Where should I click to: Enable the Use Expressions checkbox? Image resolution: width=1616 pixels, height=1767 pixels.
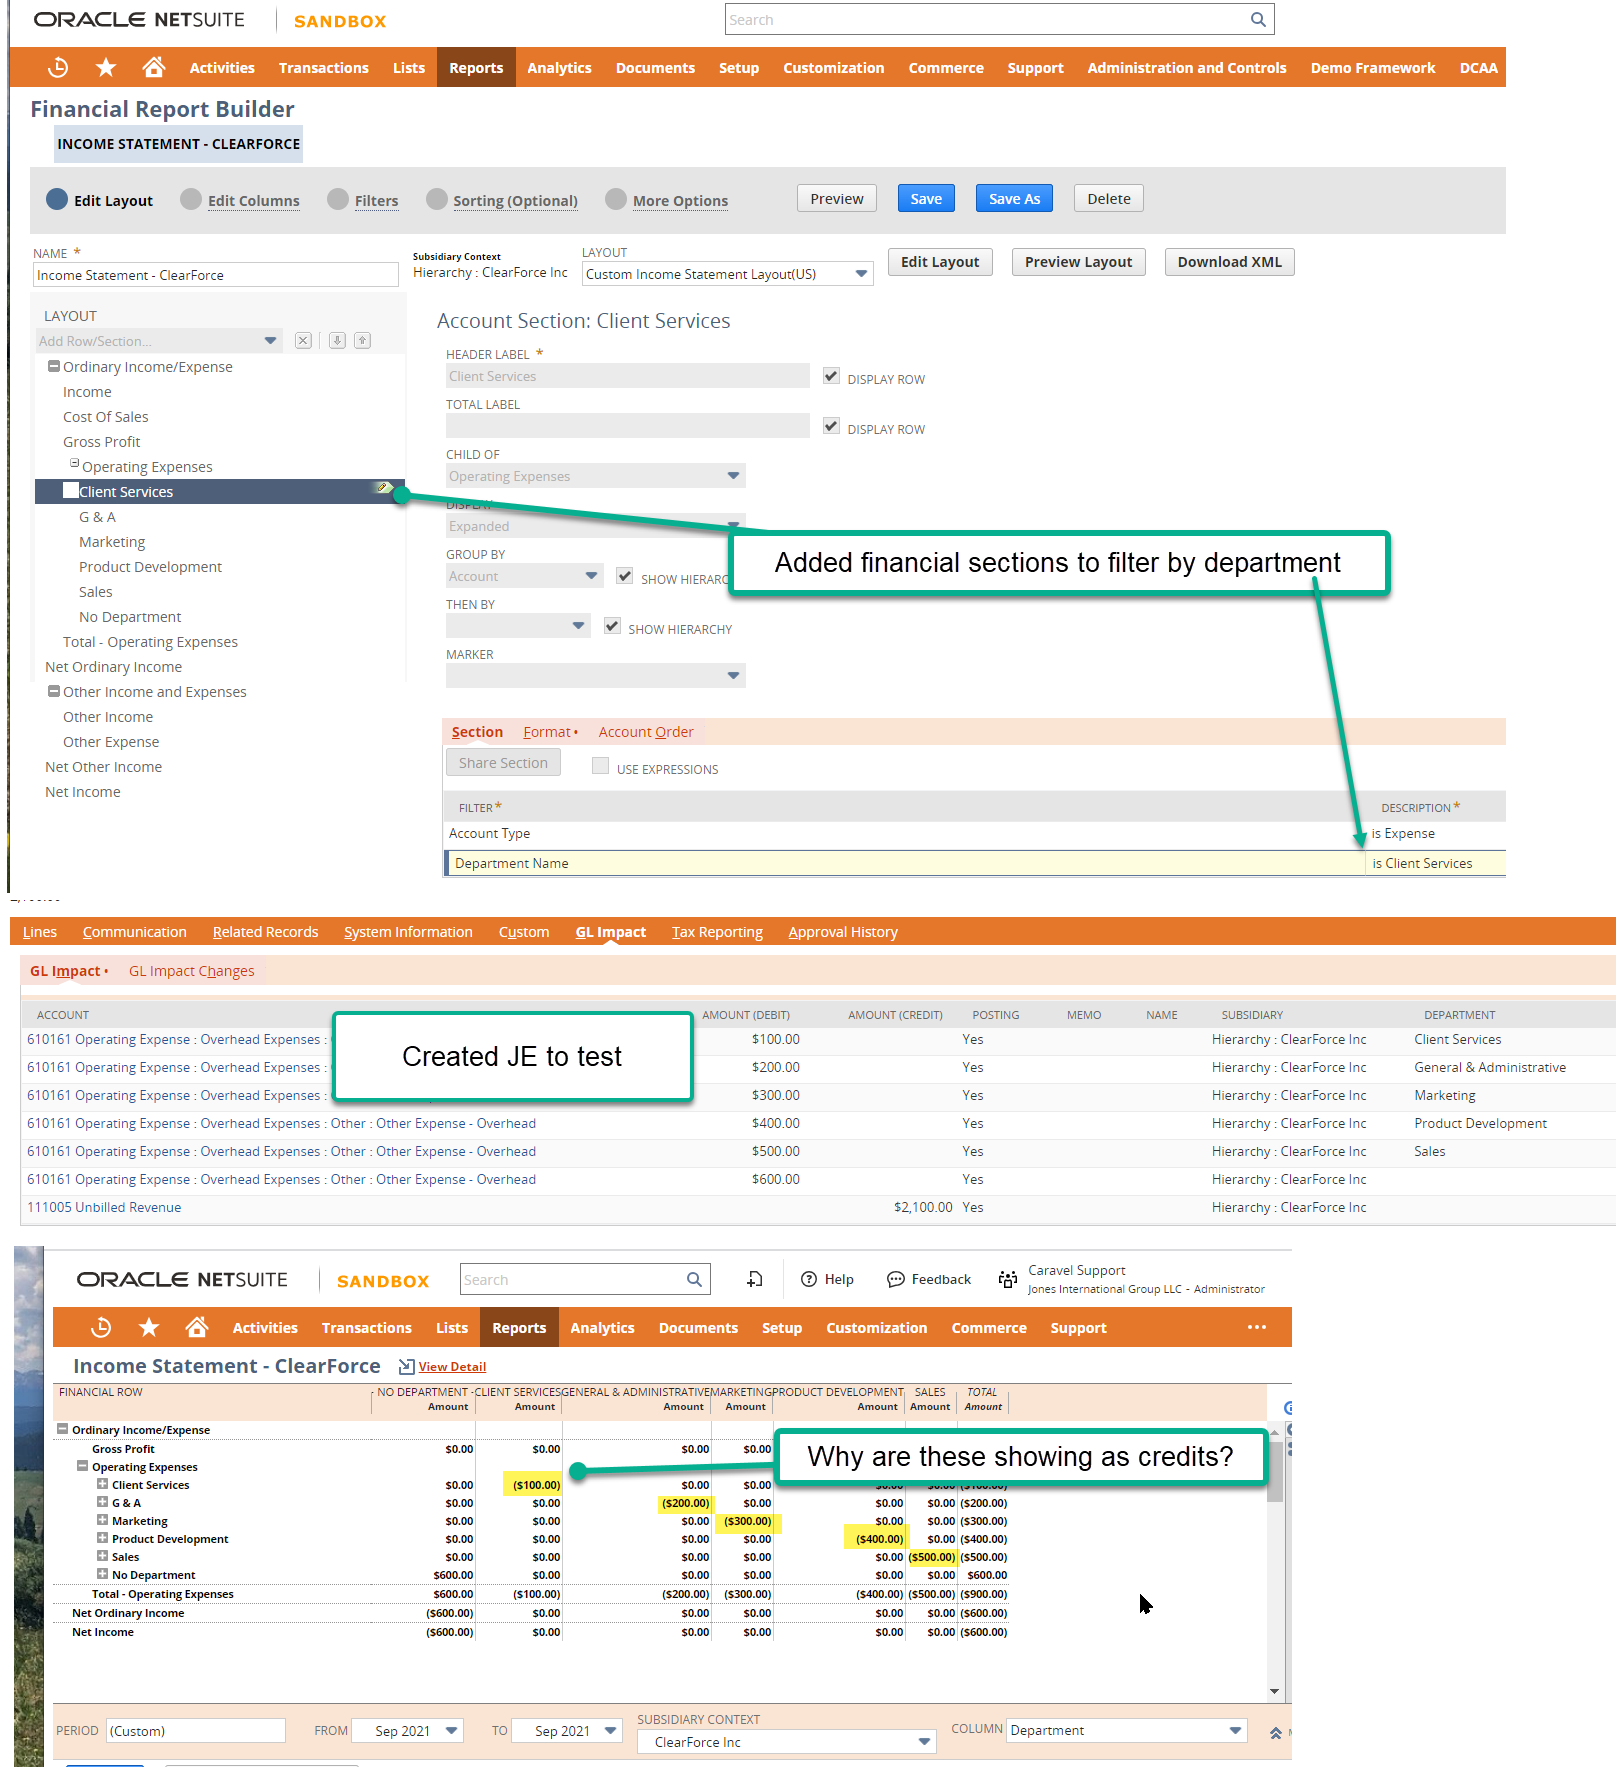(x=600, y=766)
